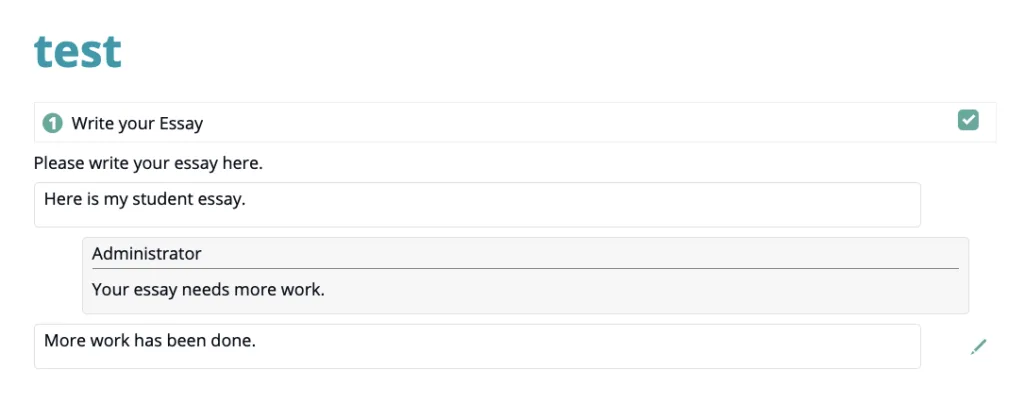Toggle the green completed checkmark box
Image resolution: width=1024 pixels, height=404 pixels.
click(968, 120)
